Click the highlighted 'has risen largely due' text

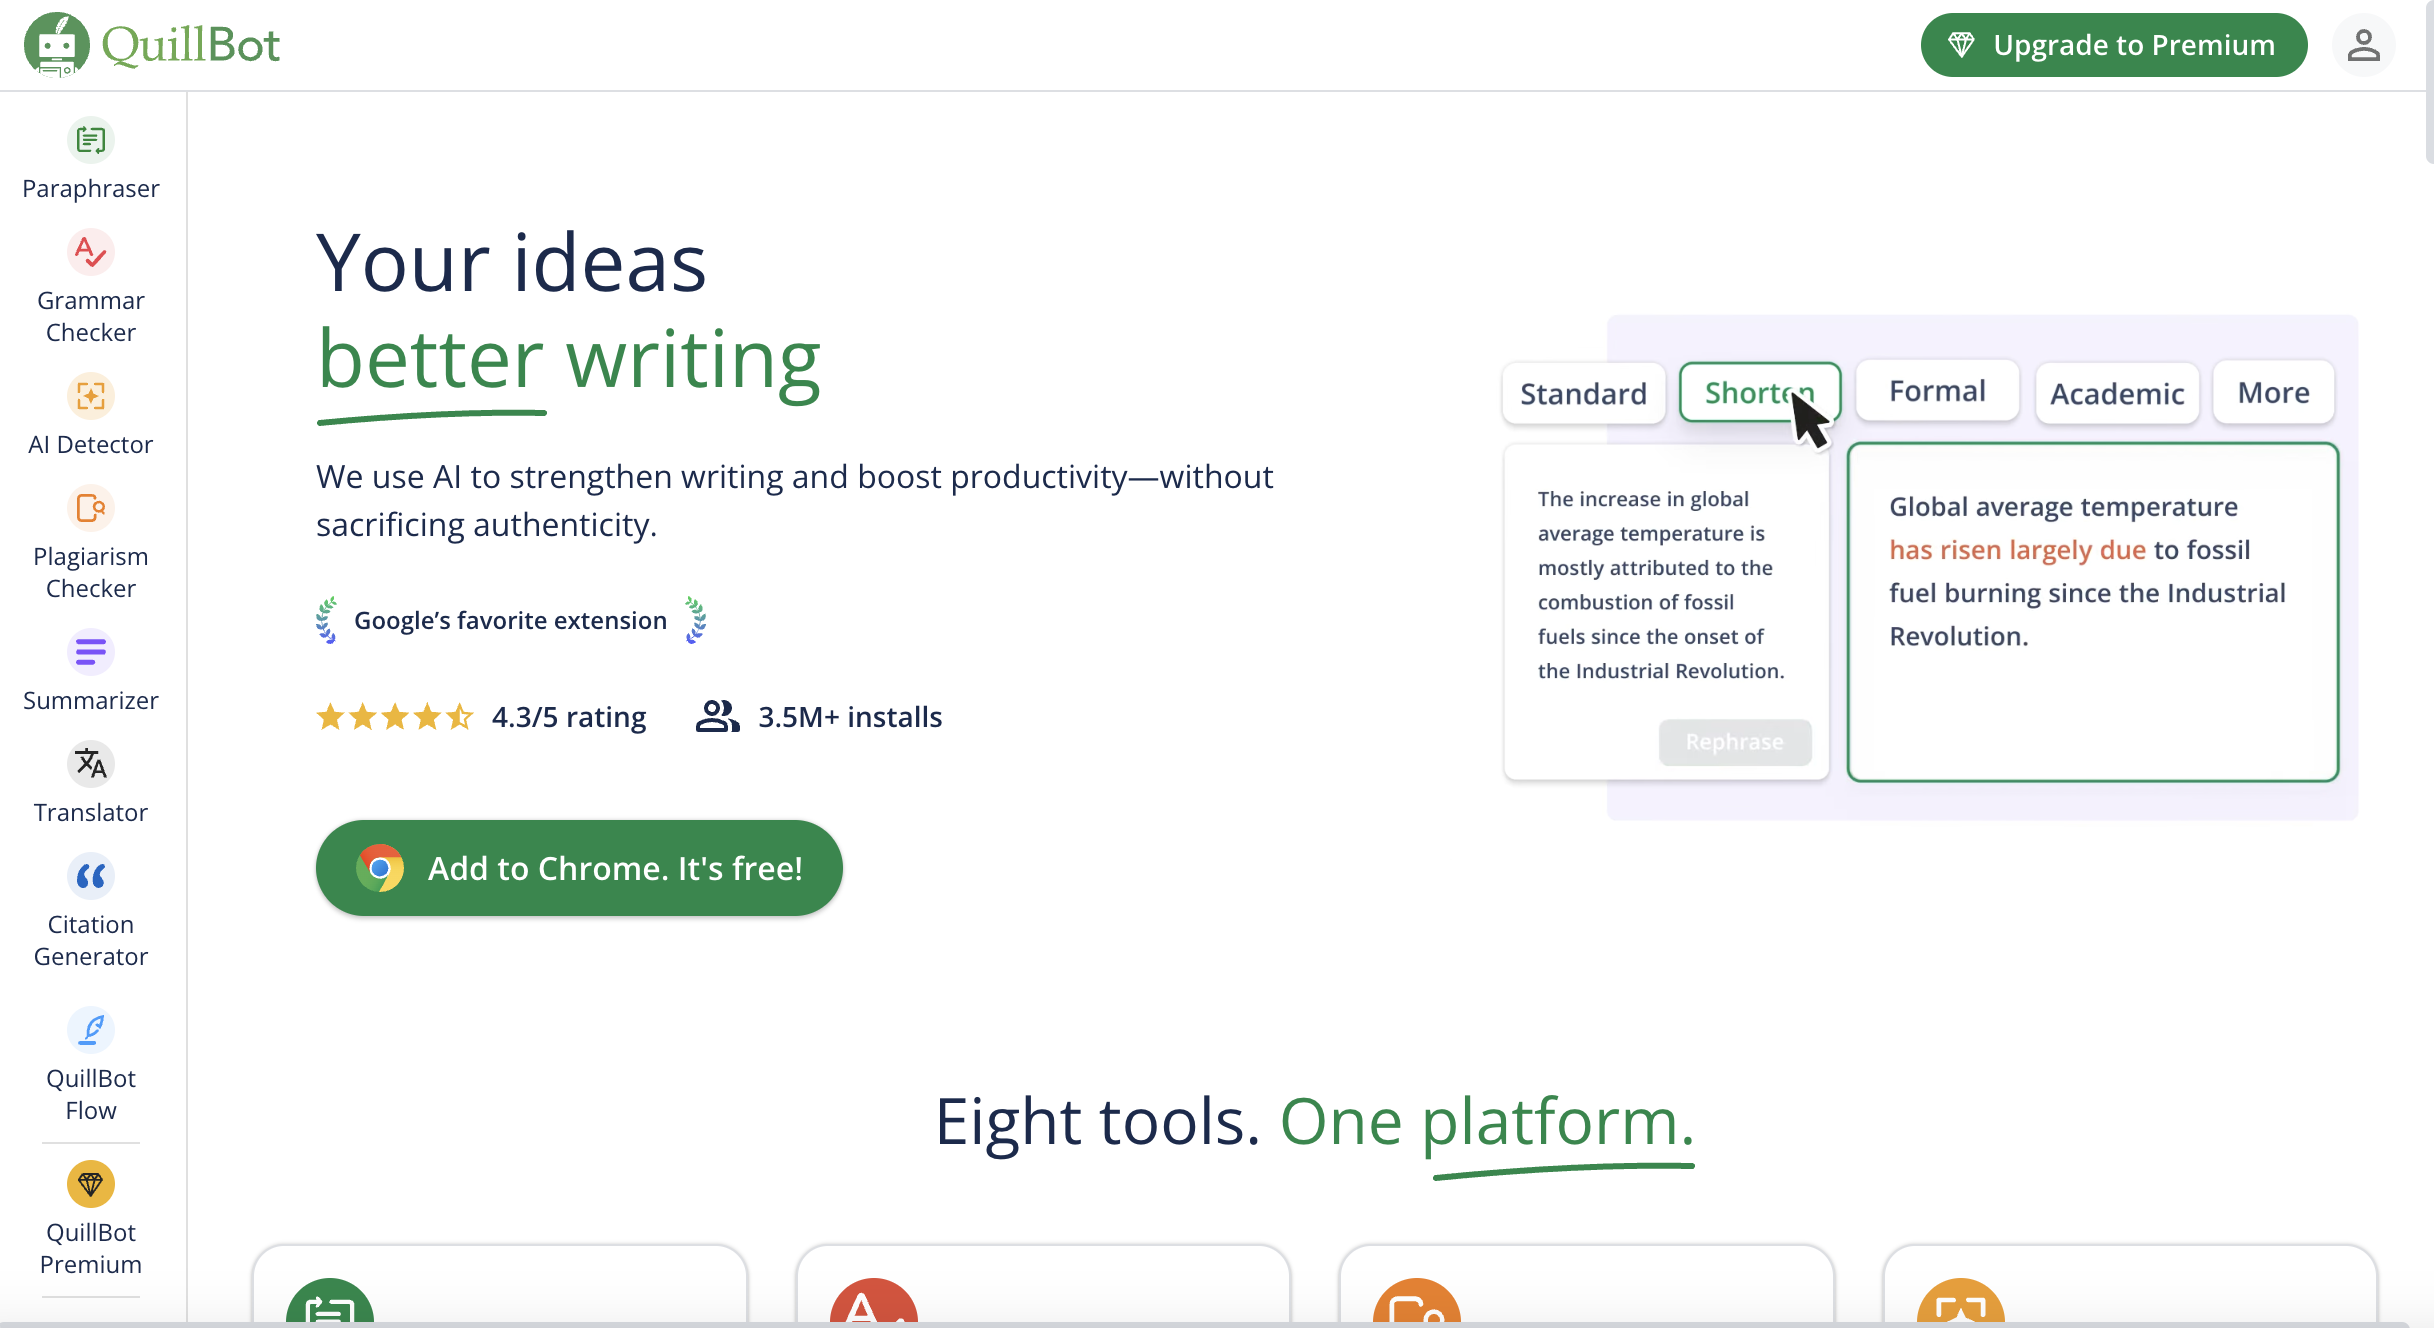point(2017,550)
